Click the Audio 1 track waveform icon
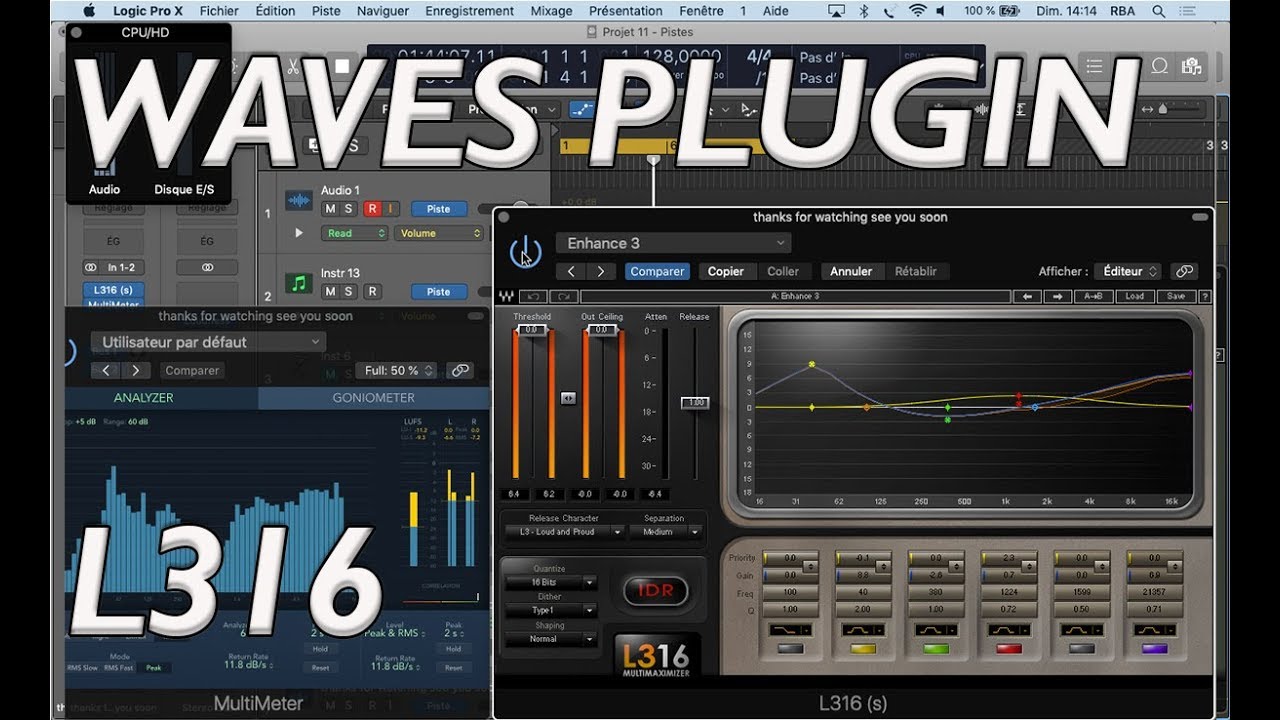Viewport: 1280px width, 720px height. tap(299, 201)
